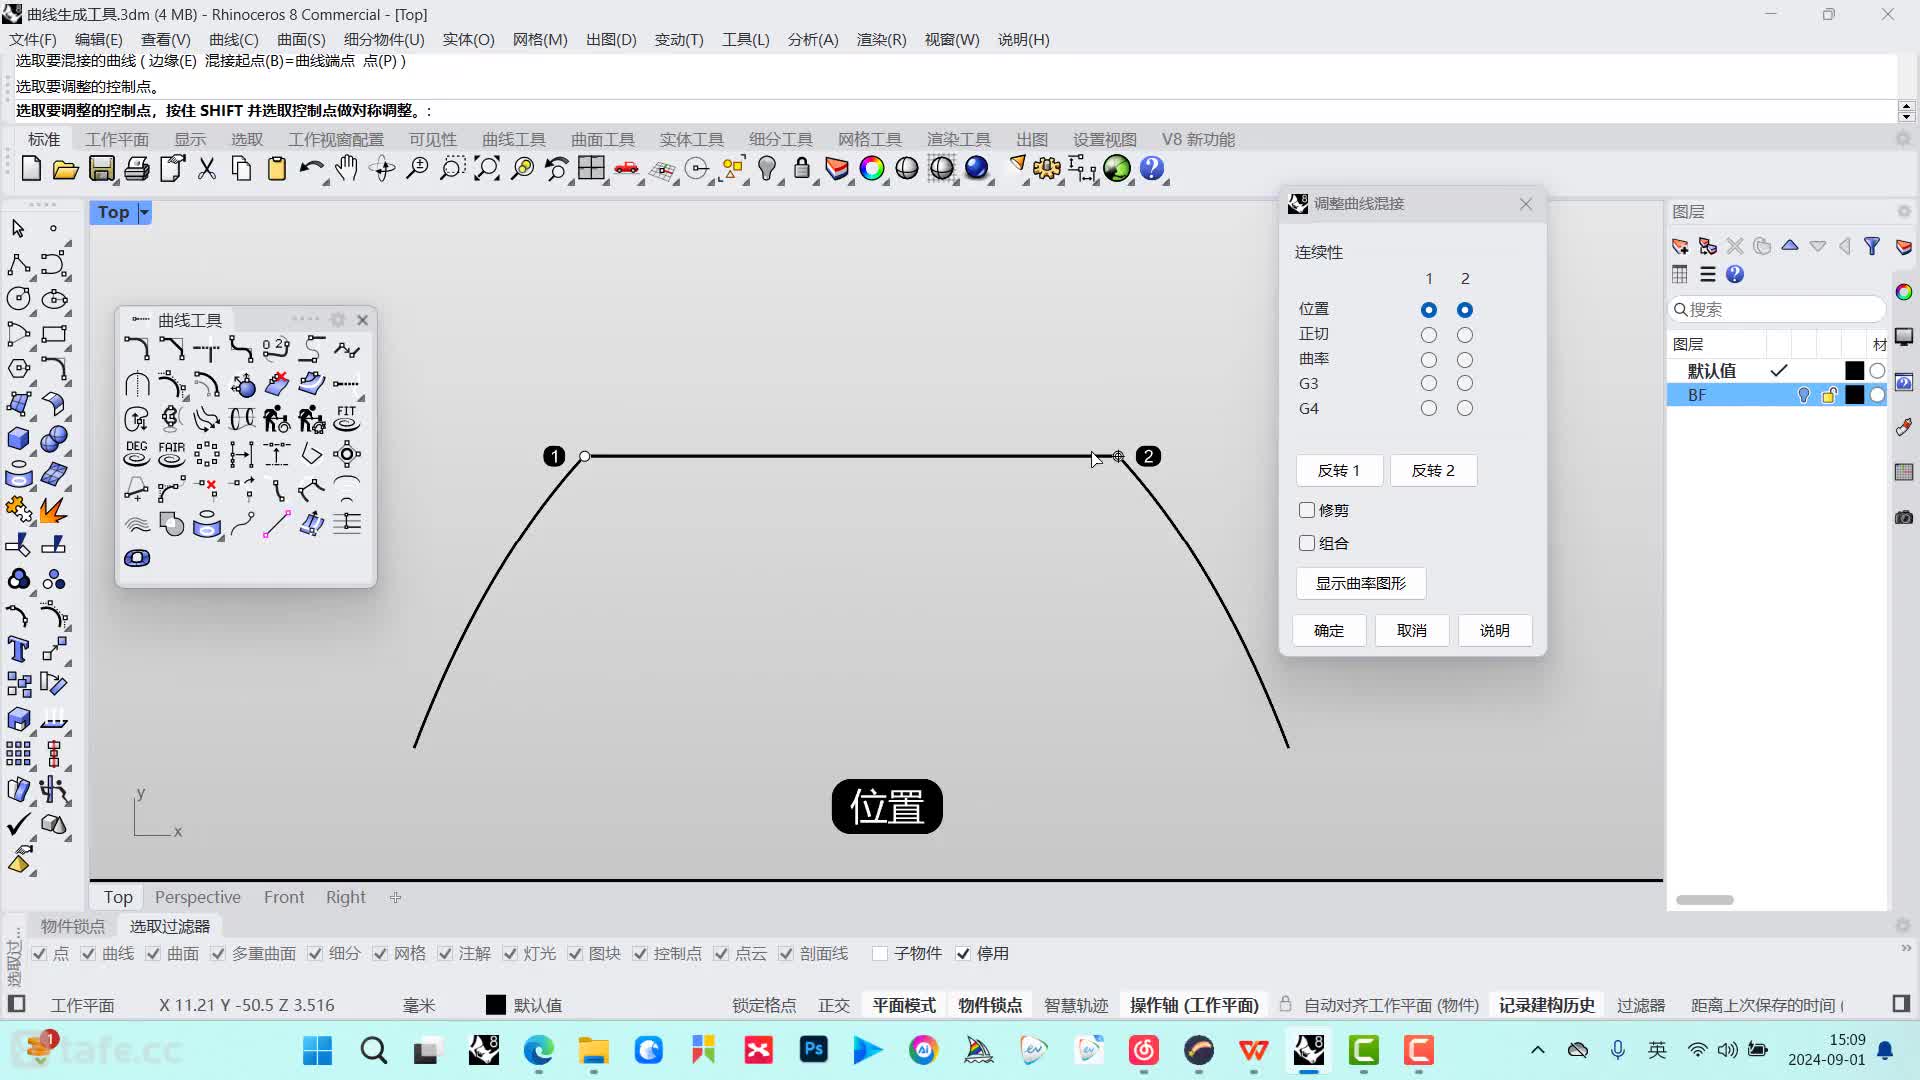Close the 曲线工具 floating panel
The width and height of the screenshot is (1920, 1080).
[x=363, y=320]
